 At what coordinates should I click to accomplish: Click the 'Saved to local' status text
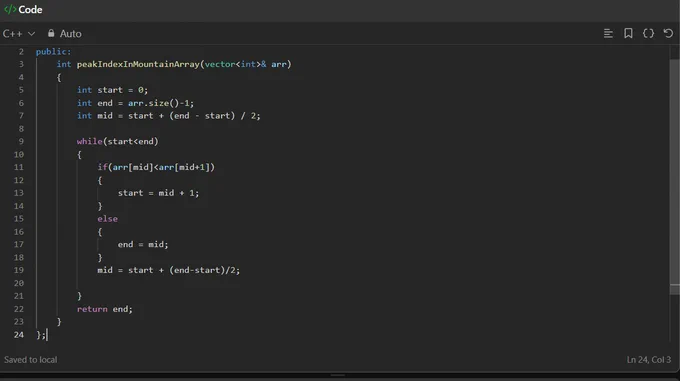tap(30, 359)
